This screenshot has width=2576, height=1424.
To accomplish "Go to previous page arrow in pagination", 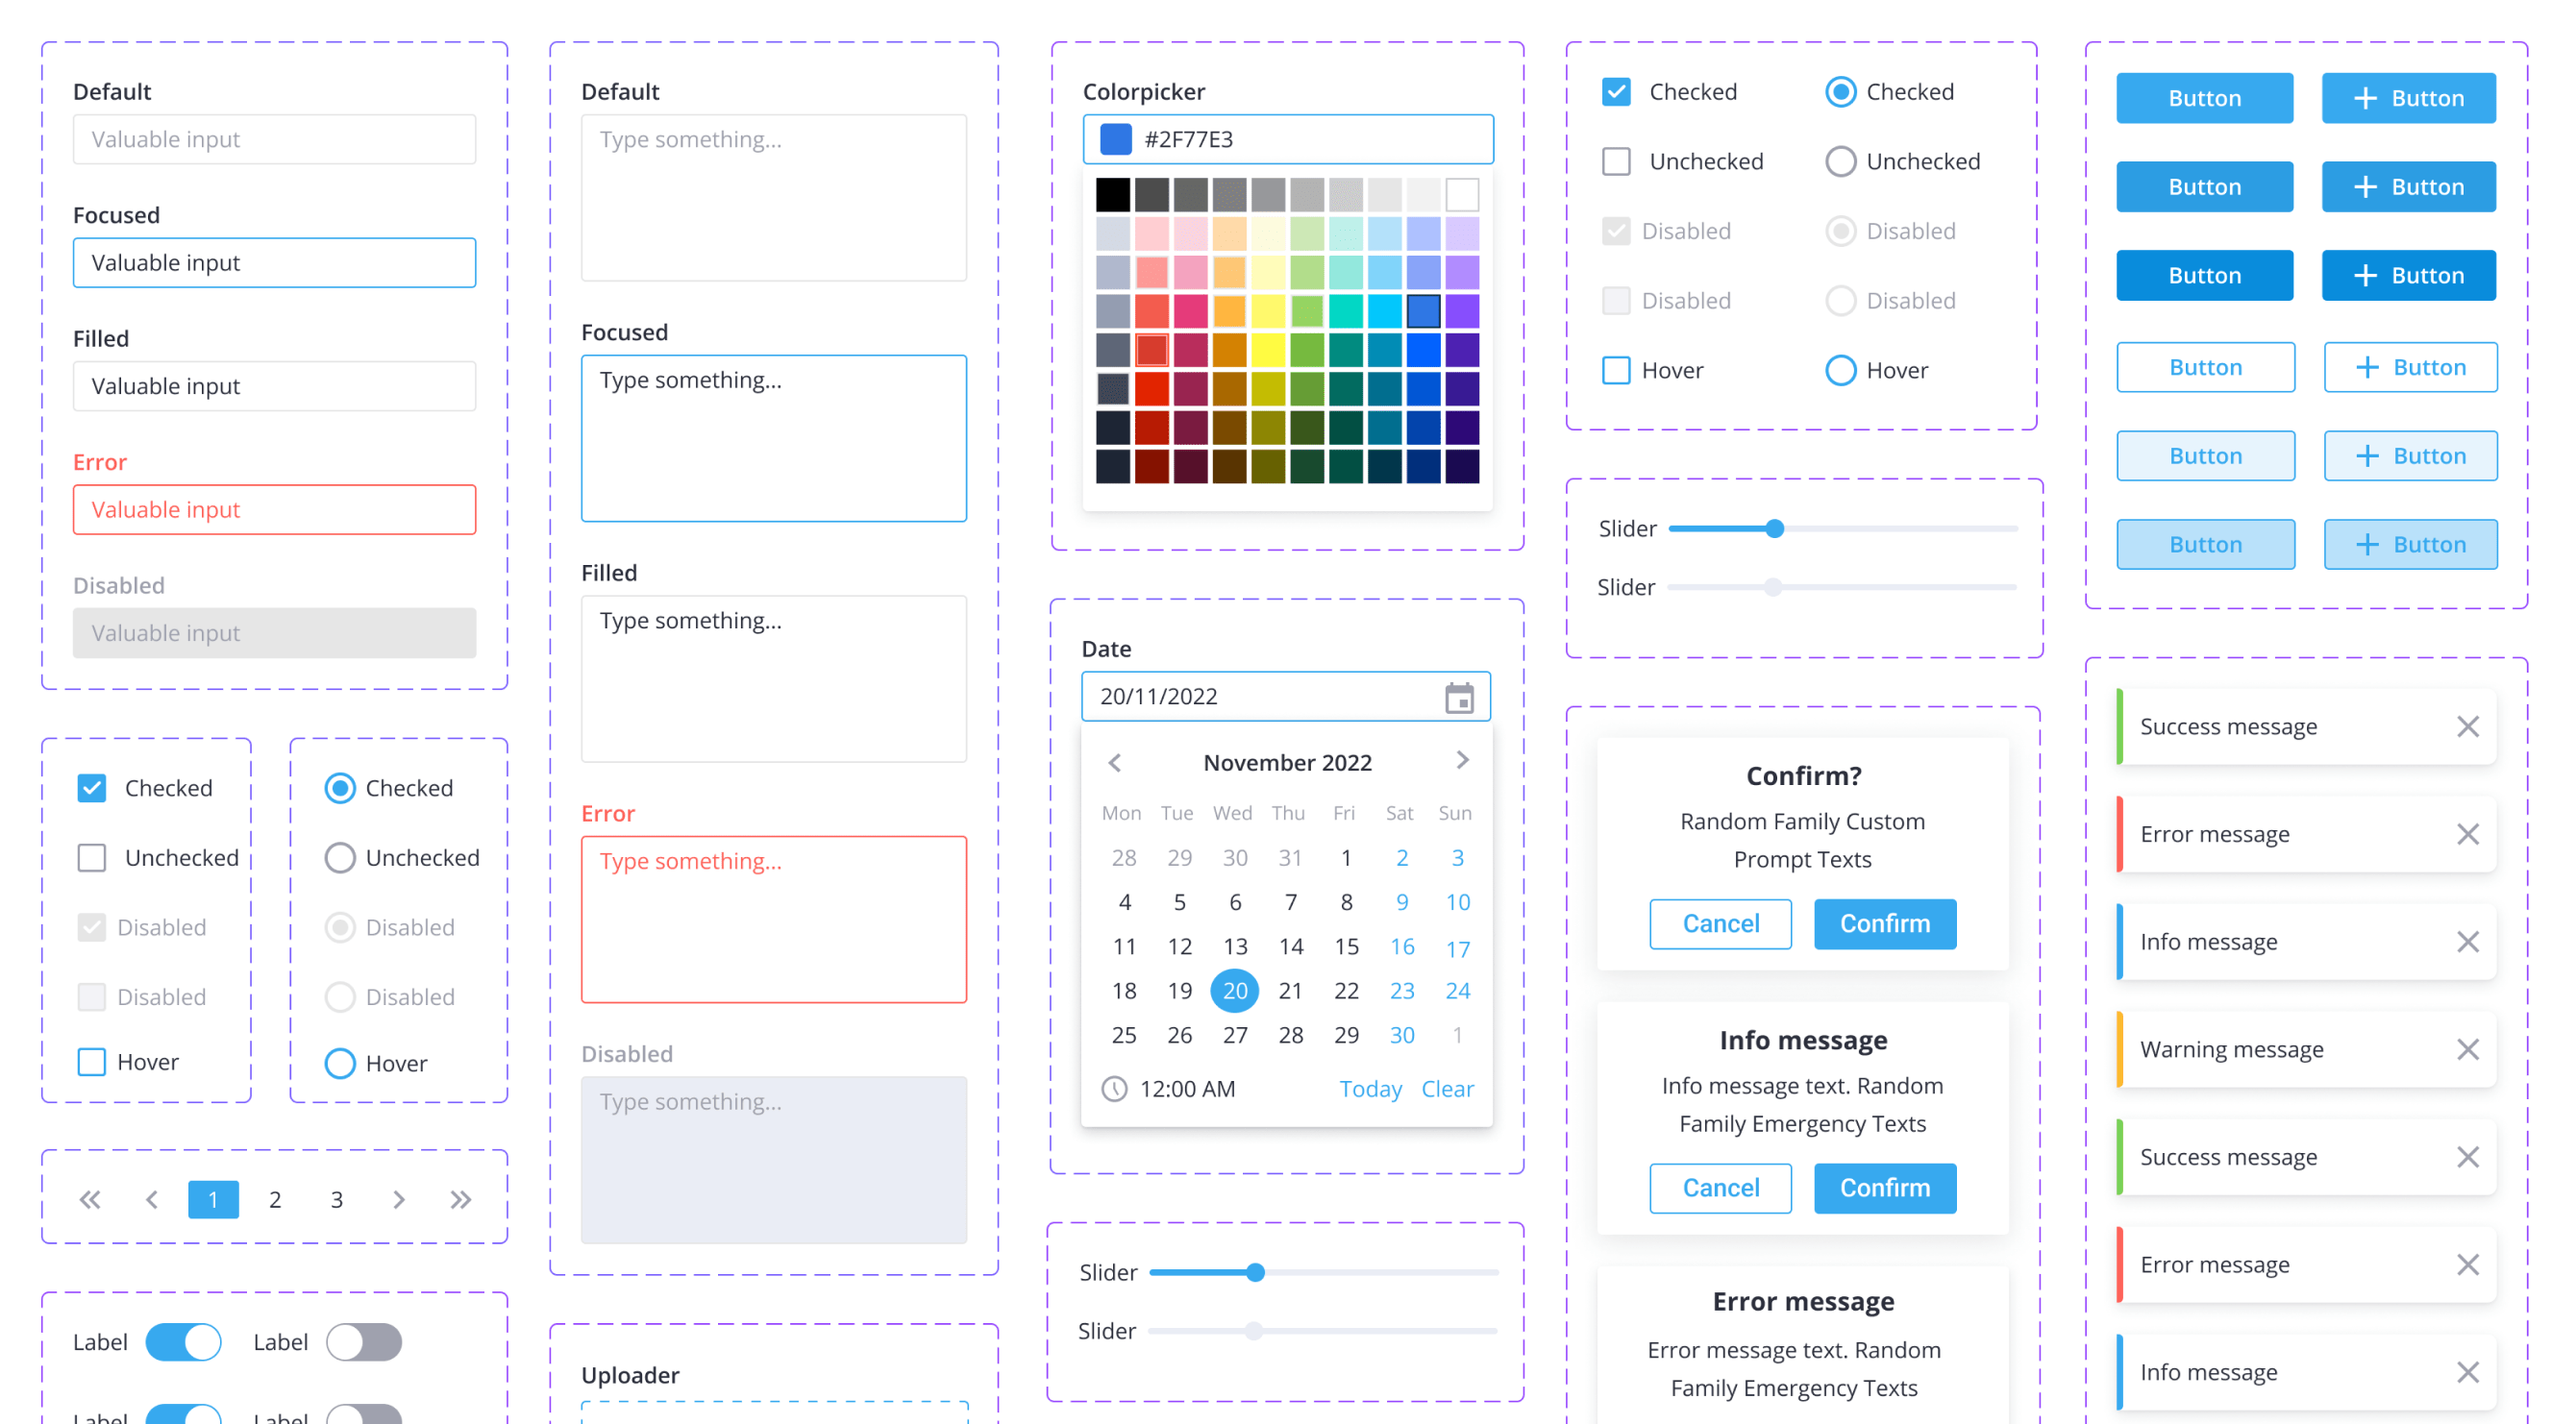I will coord(151,1199).
